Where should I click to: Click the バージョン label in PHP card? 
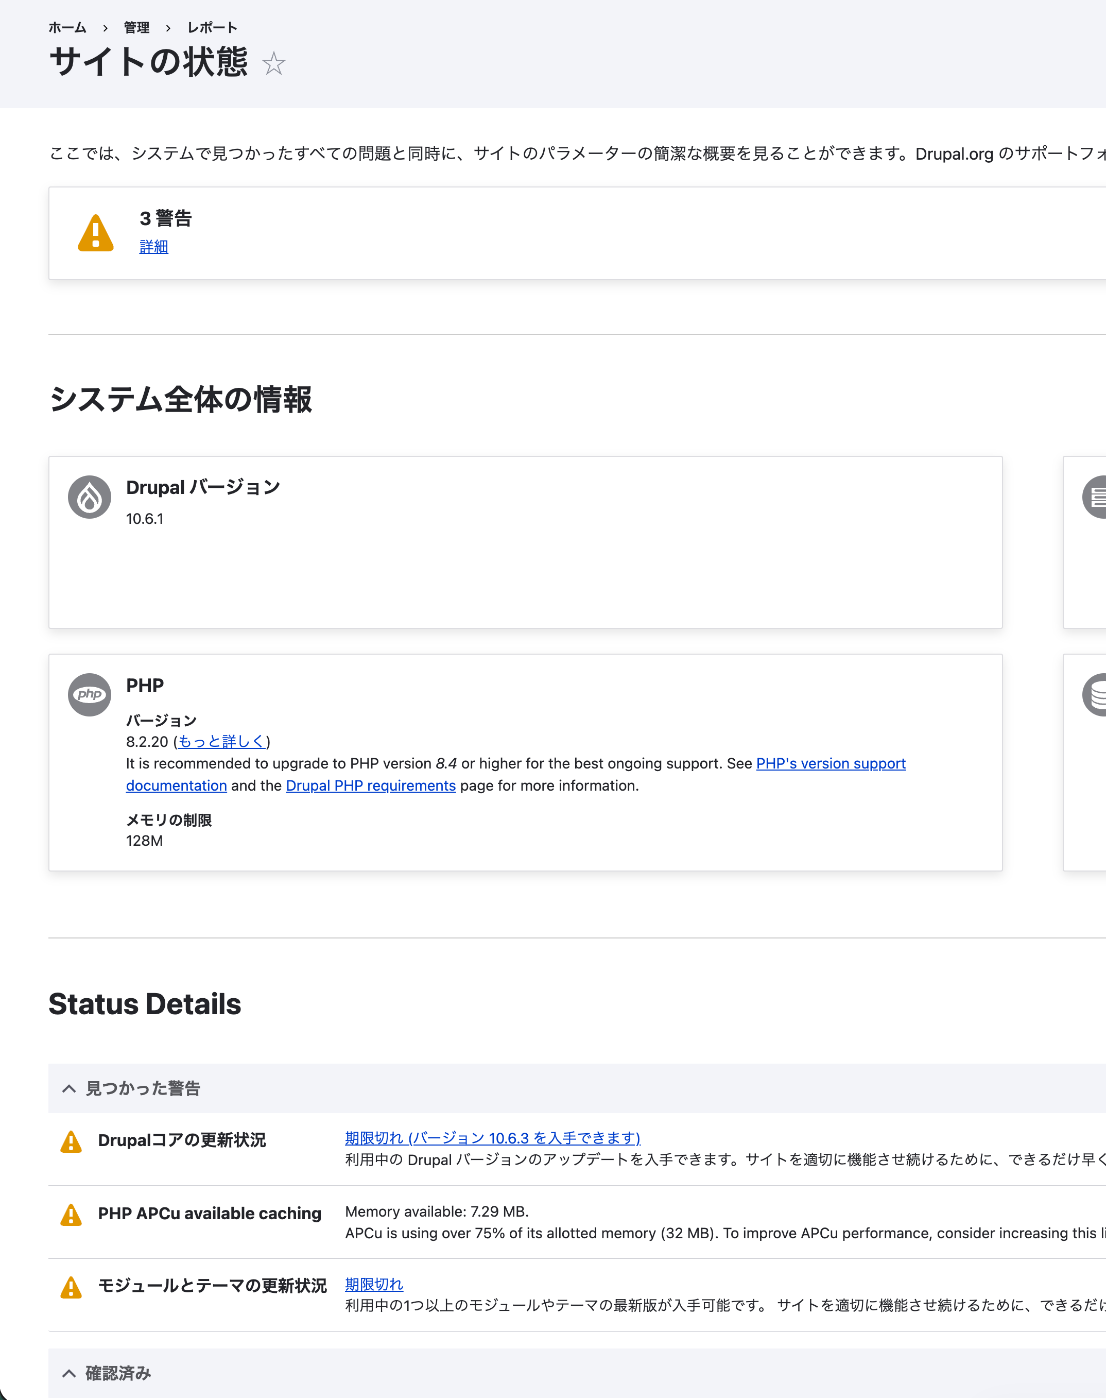click(161, 720)
